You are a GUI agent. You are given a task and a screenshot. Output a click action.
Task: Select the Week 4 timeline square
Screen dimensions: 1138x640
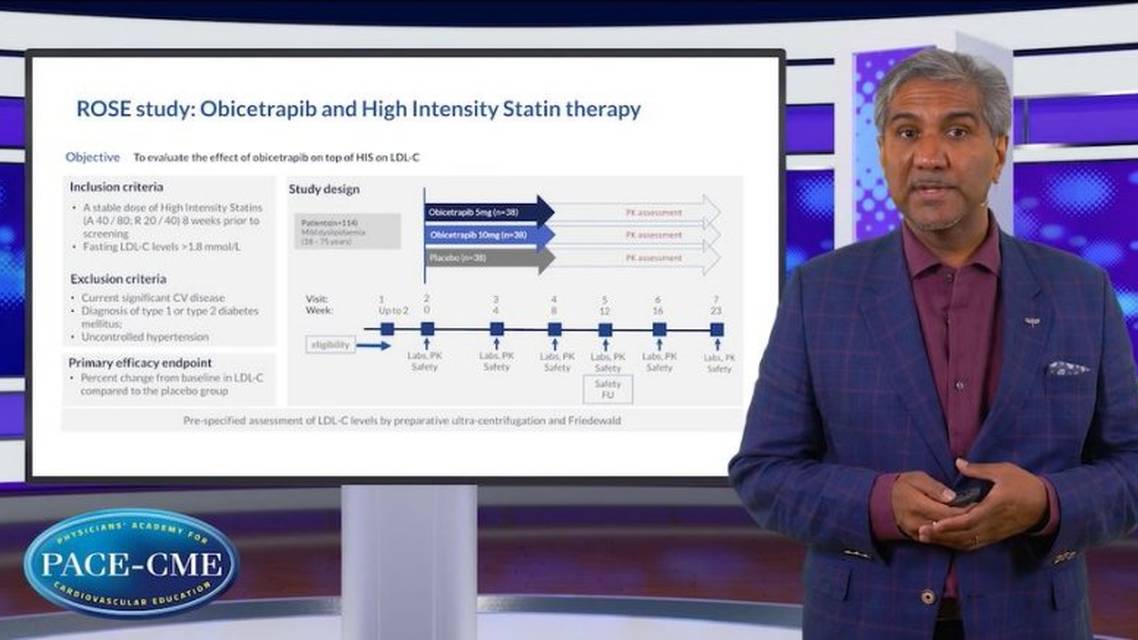[496, 328]
